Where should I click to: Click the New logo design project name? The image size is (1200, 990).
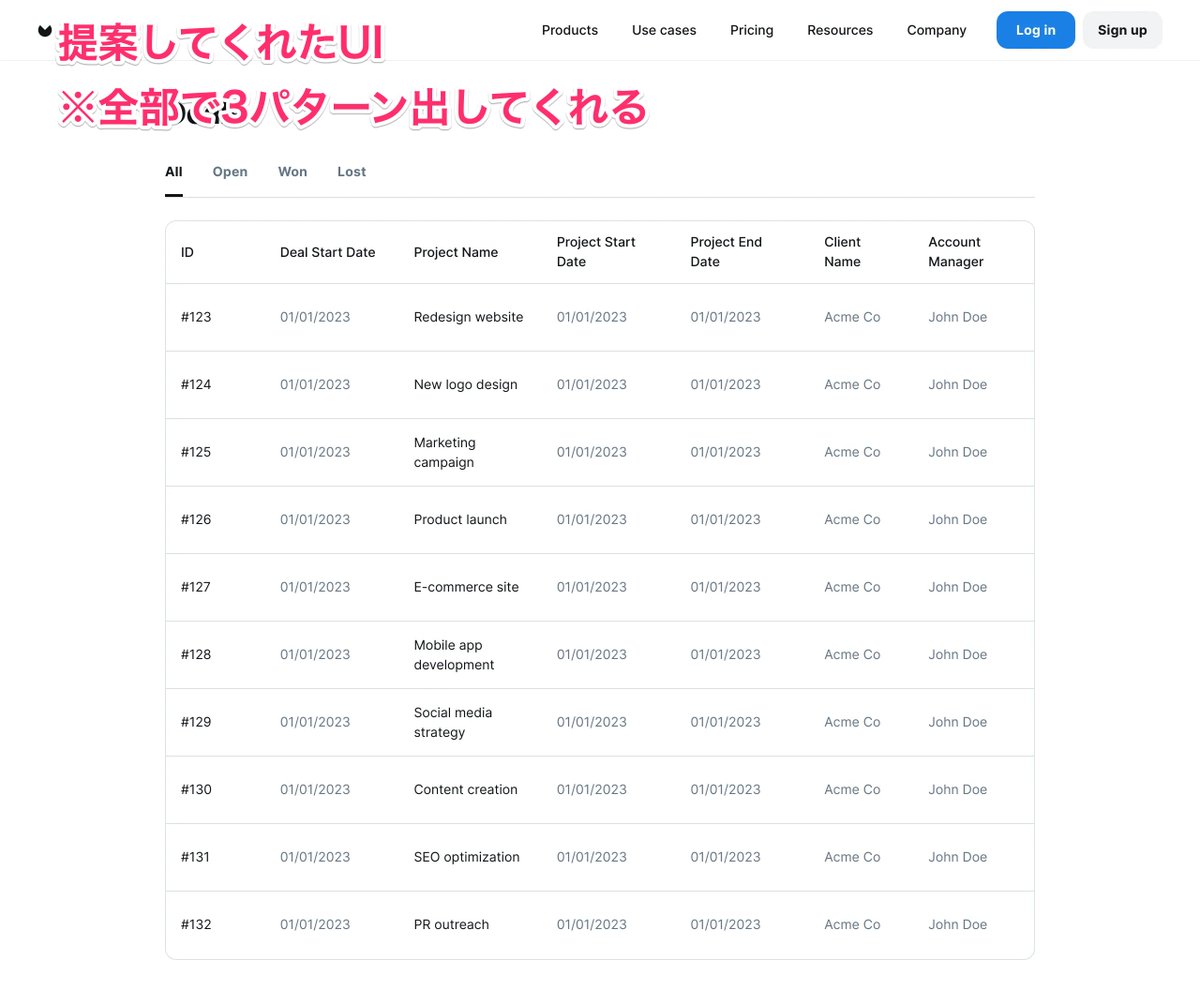point(466,385)
